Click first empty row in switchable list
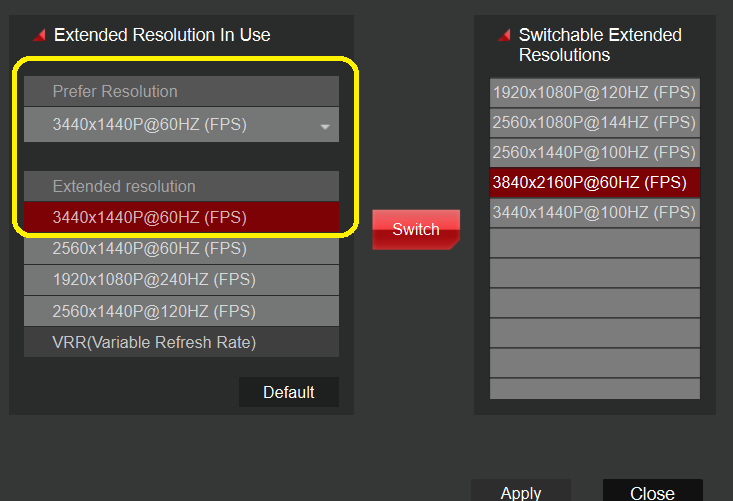 click(x=594, y=242)
